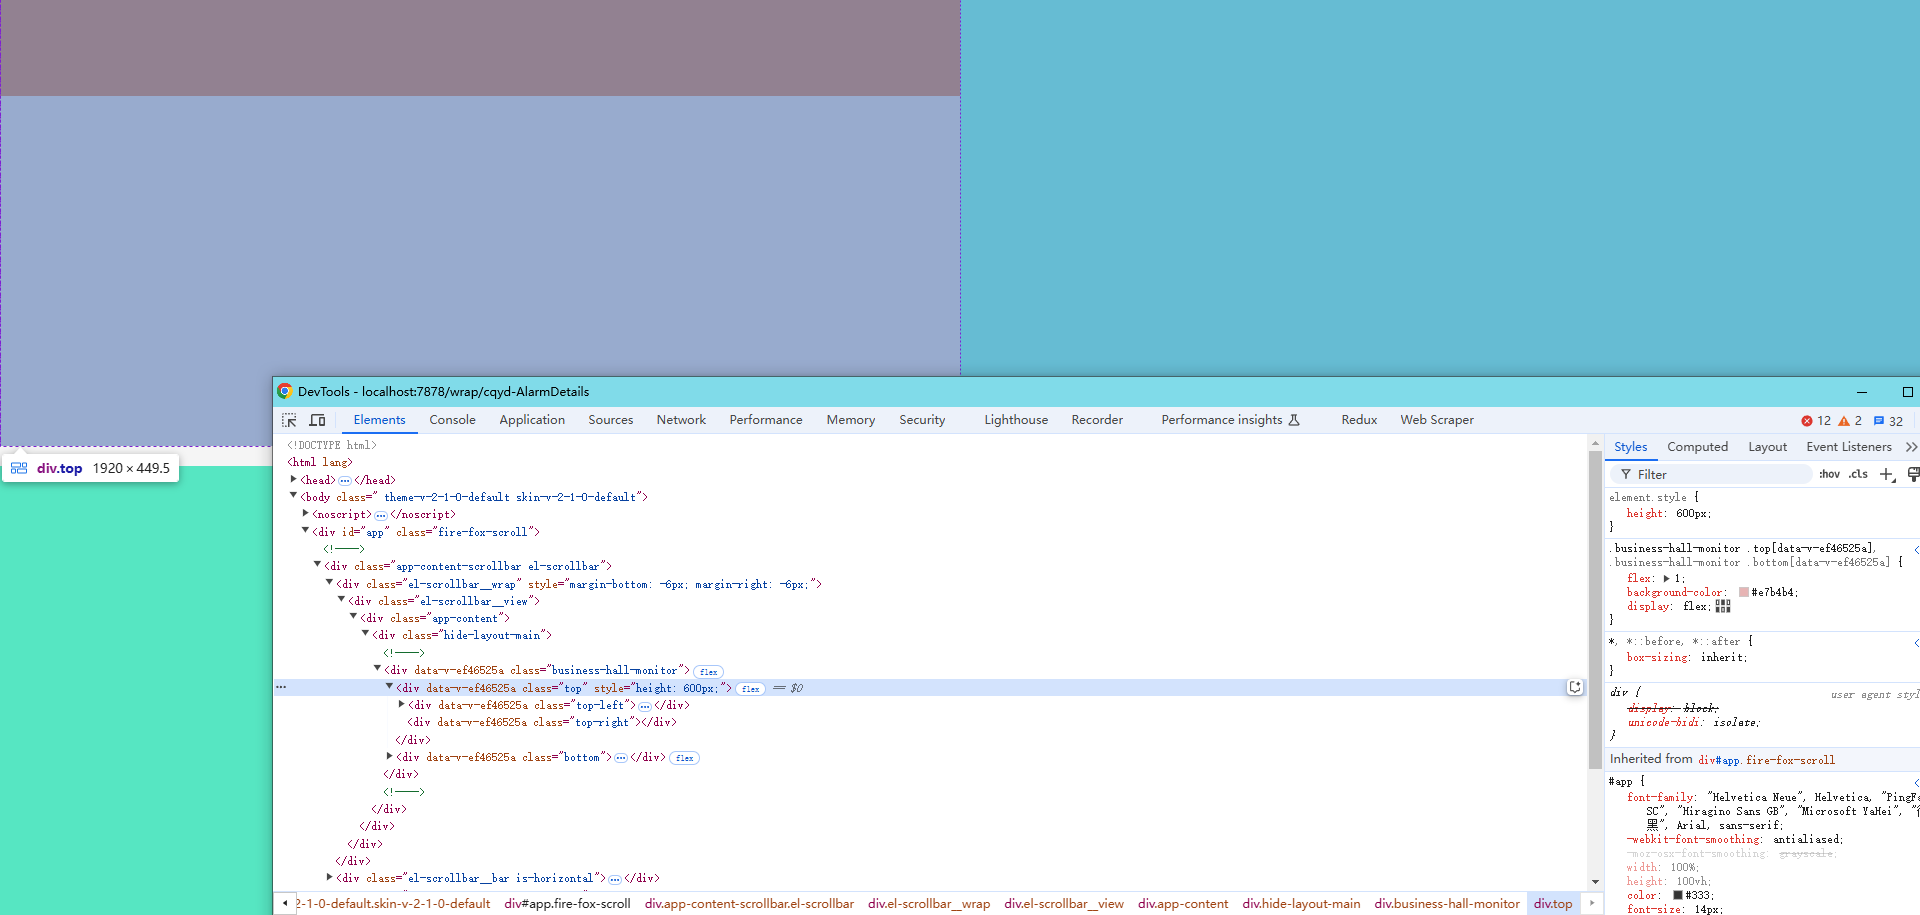Follow the div#app.fire-fox-scroll inherited-from link
This screenshot has width=1920, height=915.
point(1766,760)
